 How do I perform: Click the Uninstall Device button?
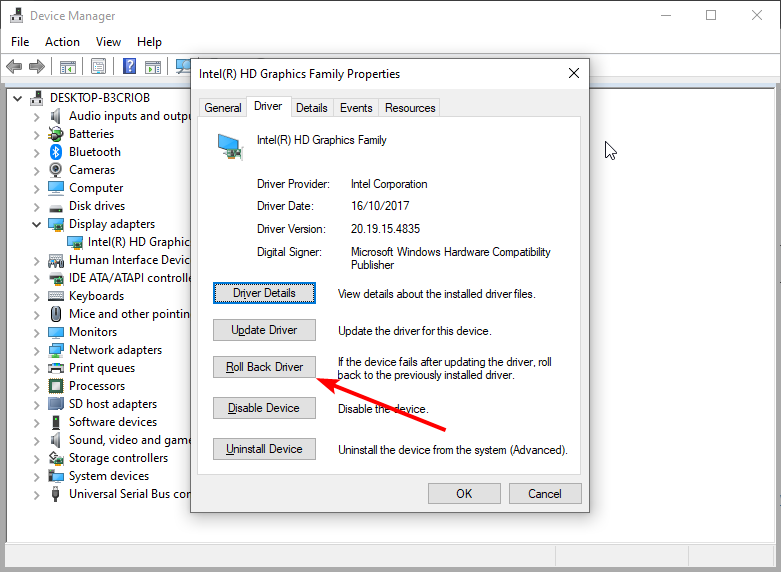(x=264, y=448)
